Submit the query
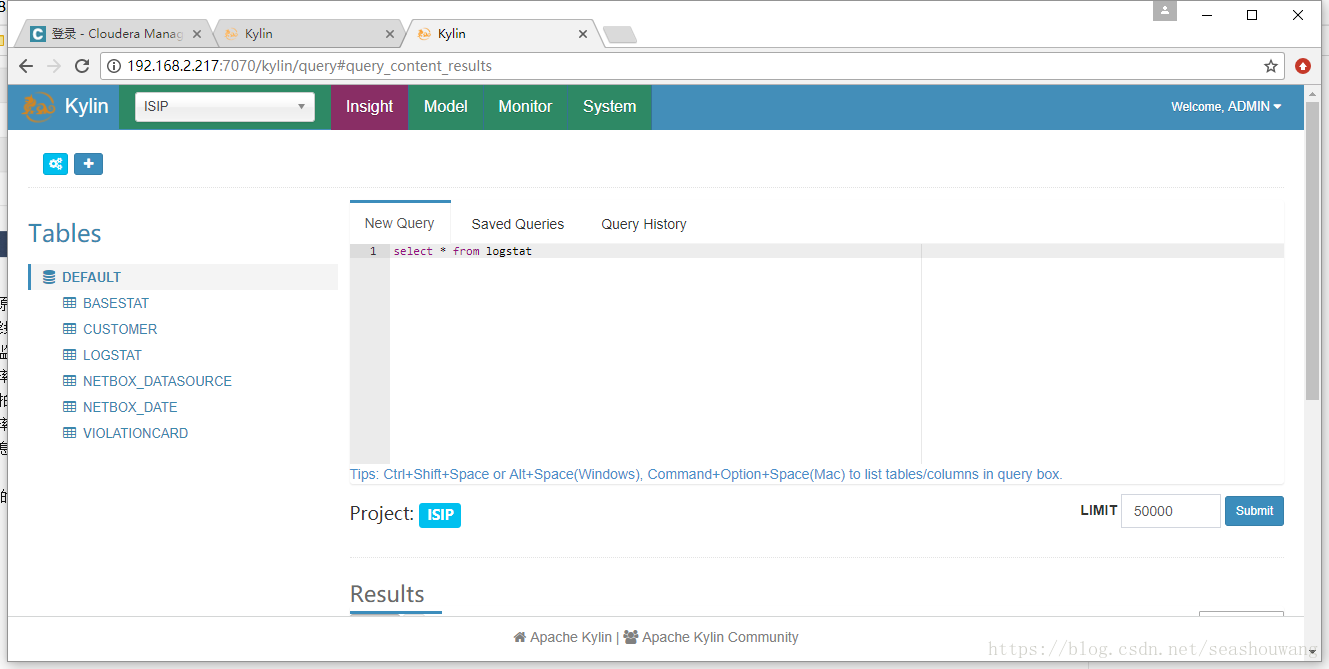 (1254, 511)
